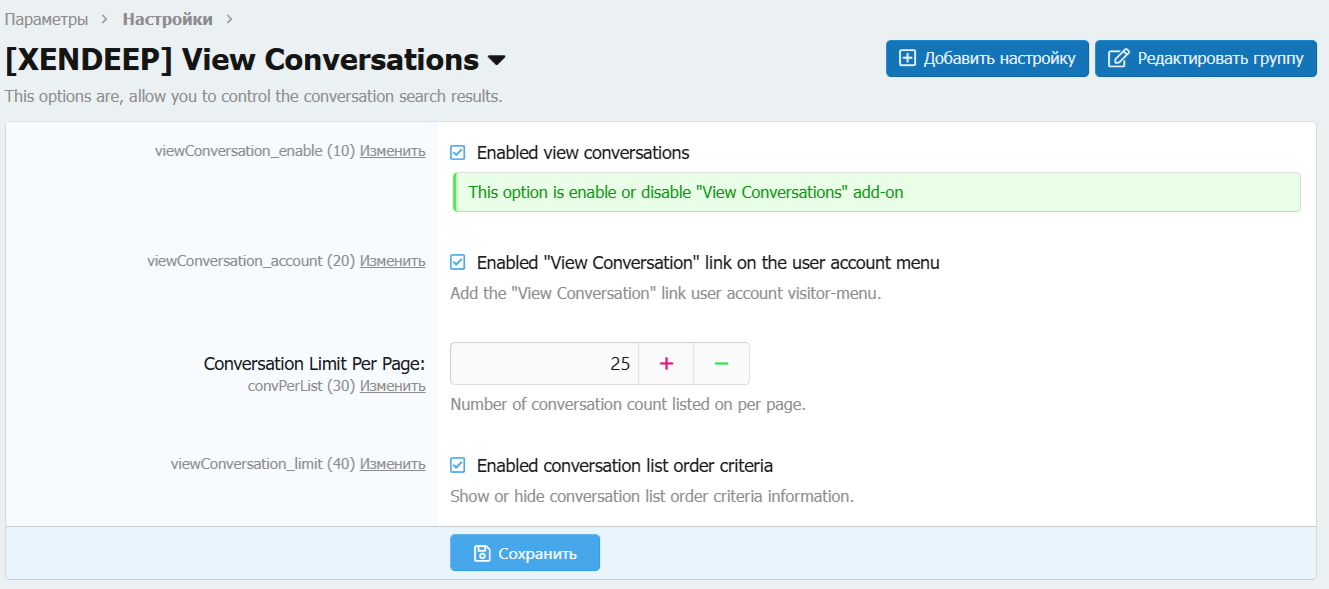Go to Настройки breadcrumb

[x=167, y=19]
